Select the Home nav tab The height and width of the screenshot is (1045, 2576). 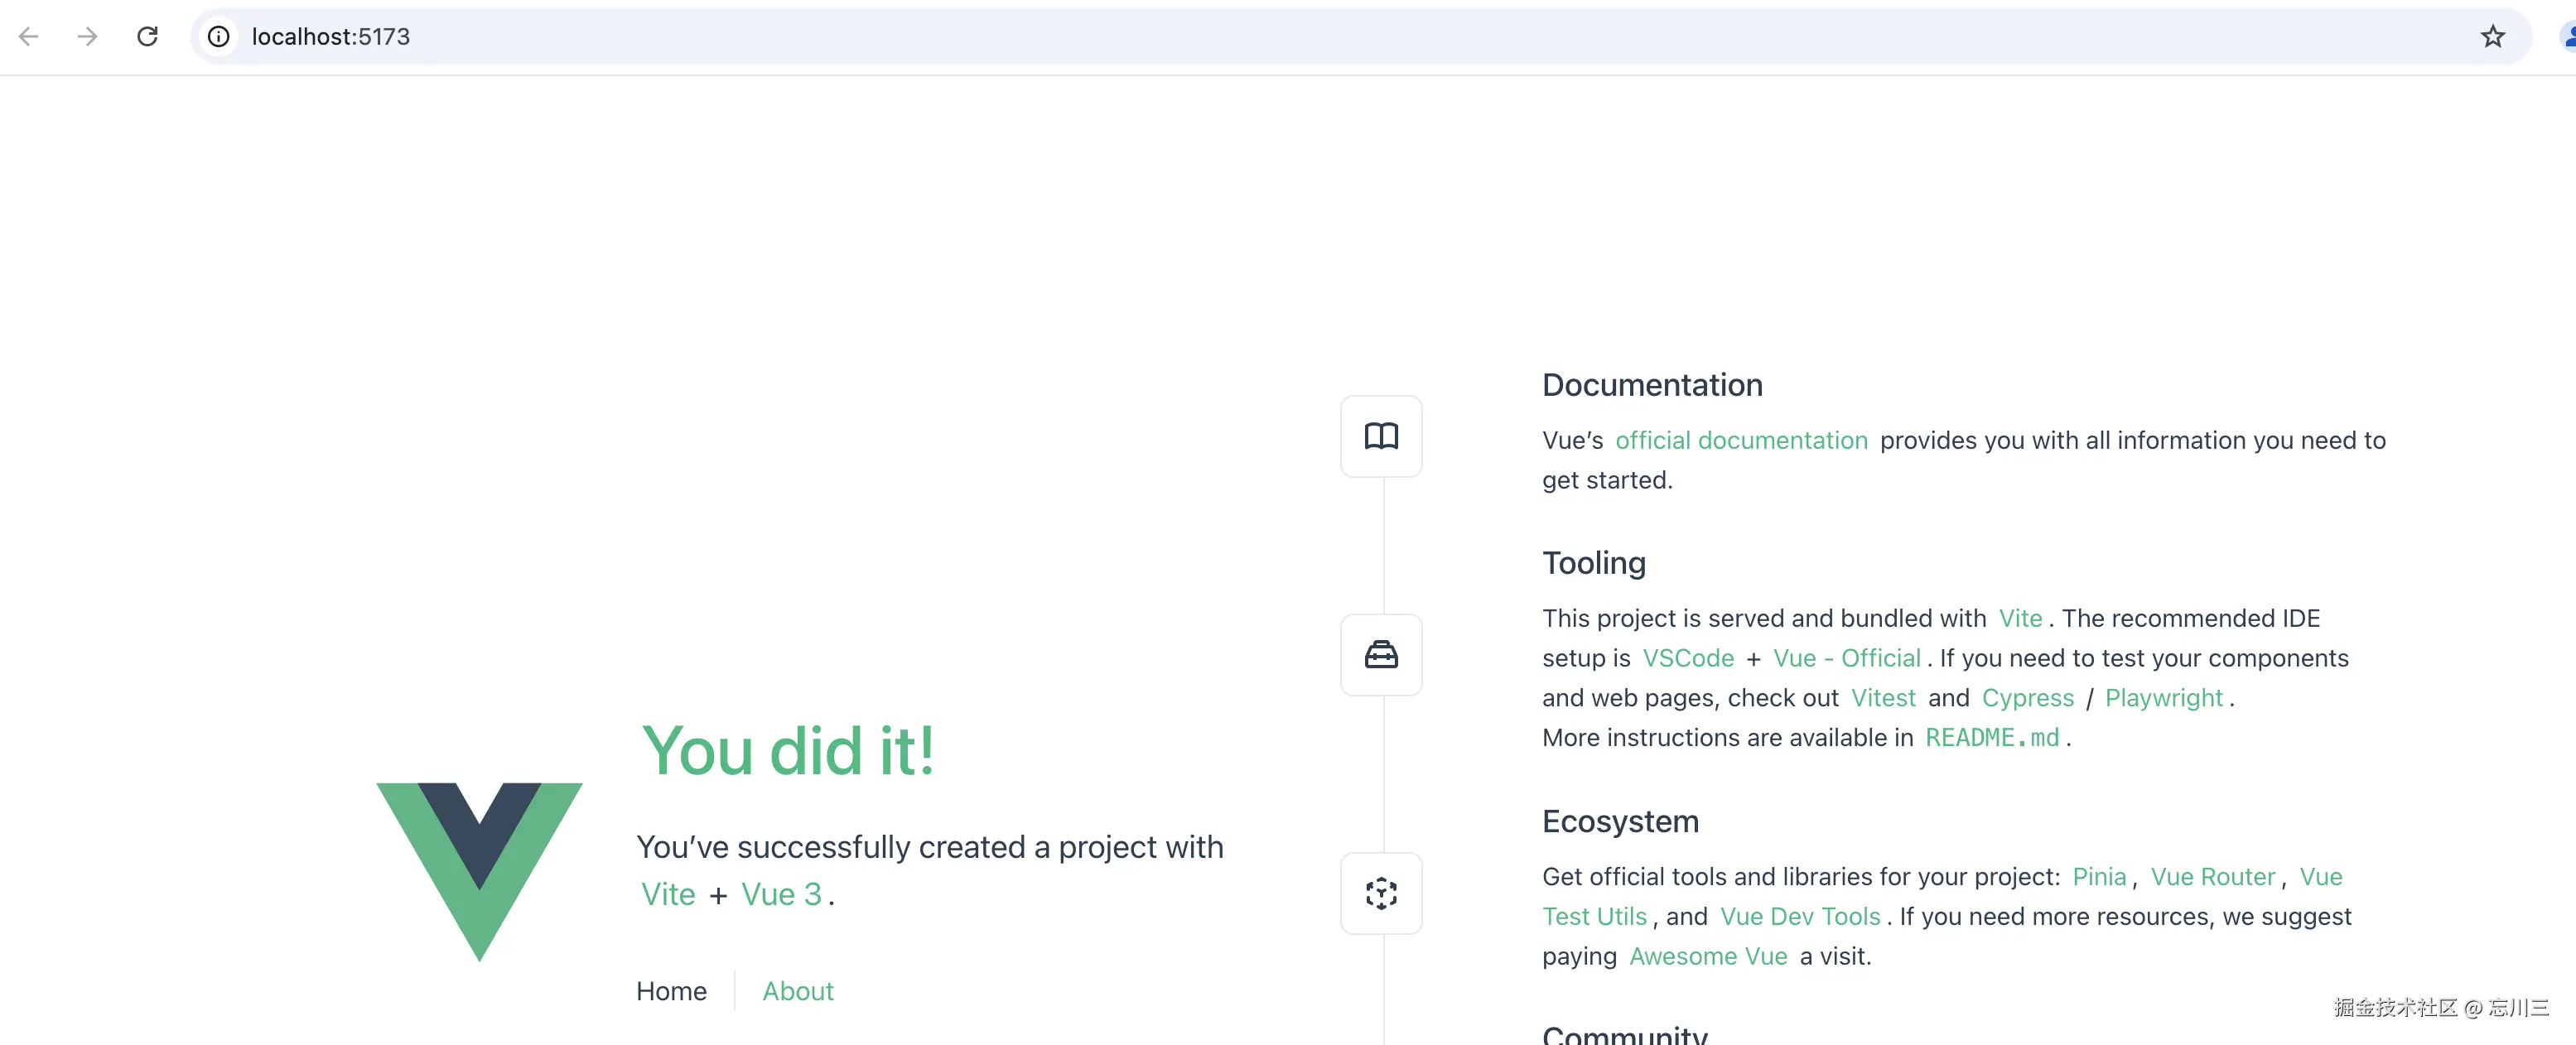pyautogui.click(x=671, y=991)
